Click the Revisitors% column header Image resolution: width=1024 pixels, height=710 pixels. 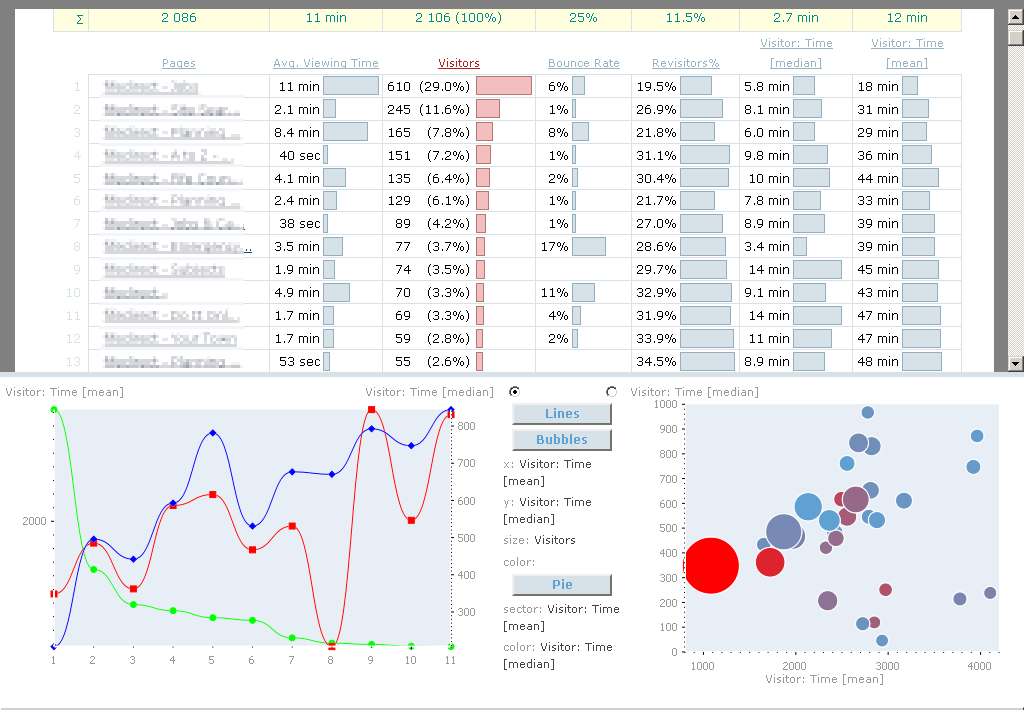pos(685,63)
